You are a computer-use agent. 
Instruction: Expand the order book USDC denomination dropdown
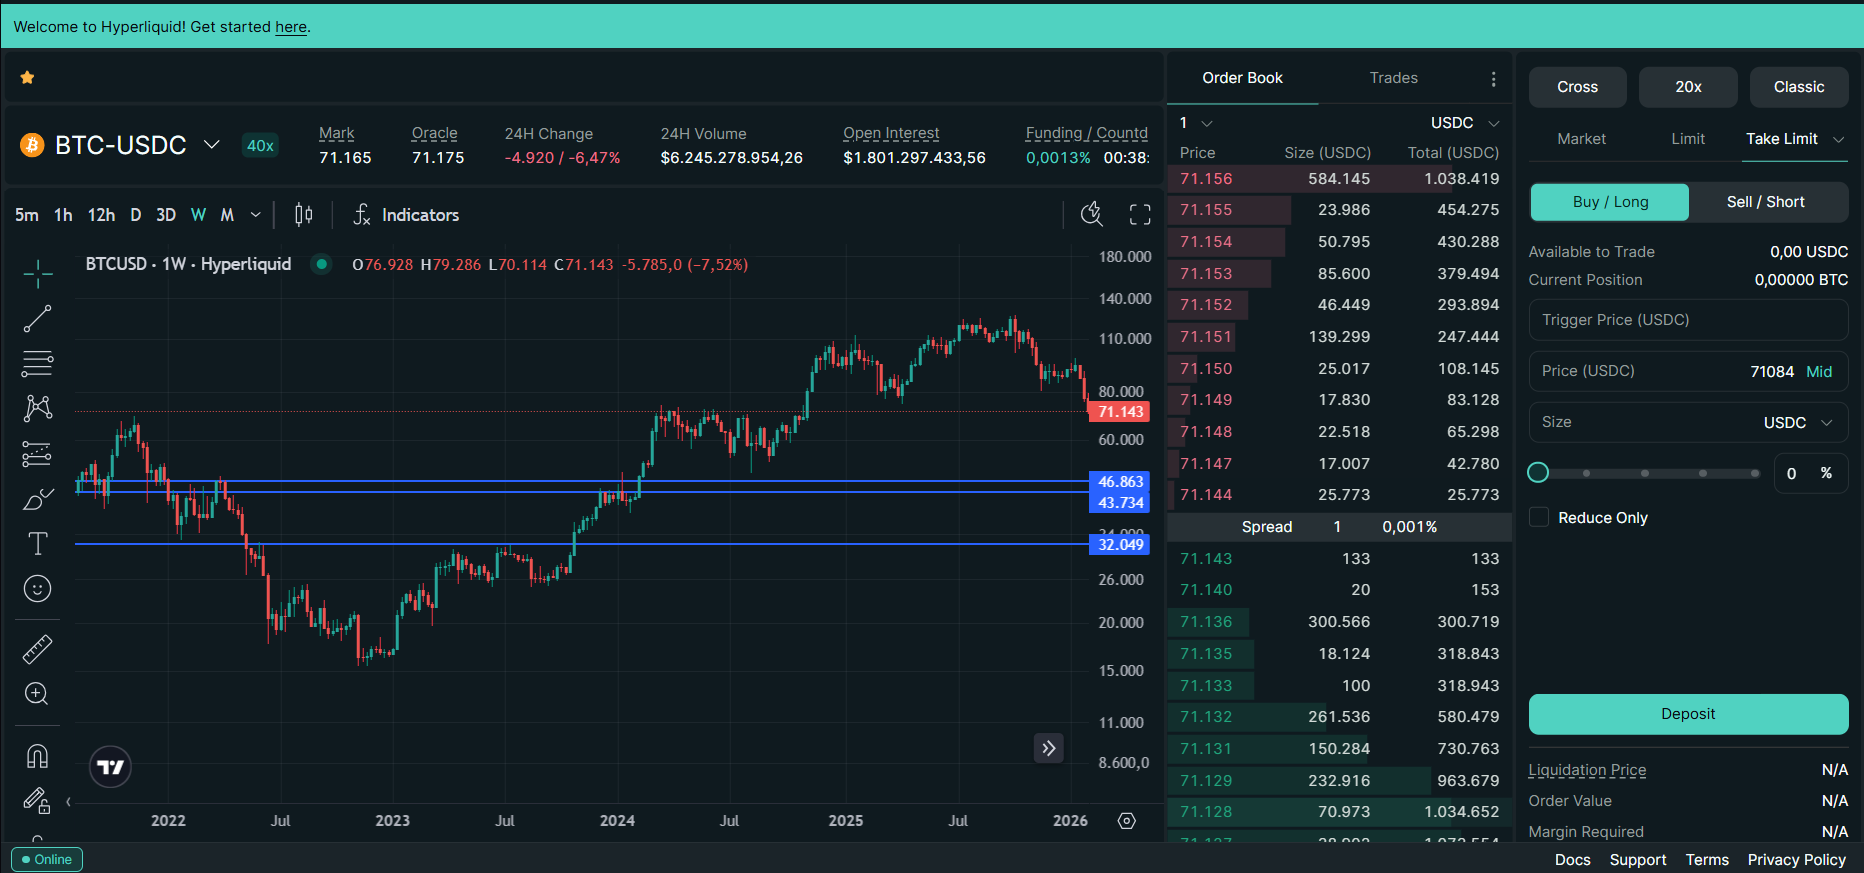point(1465,123)
